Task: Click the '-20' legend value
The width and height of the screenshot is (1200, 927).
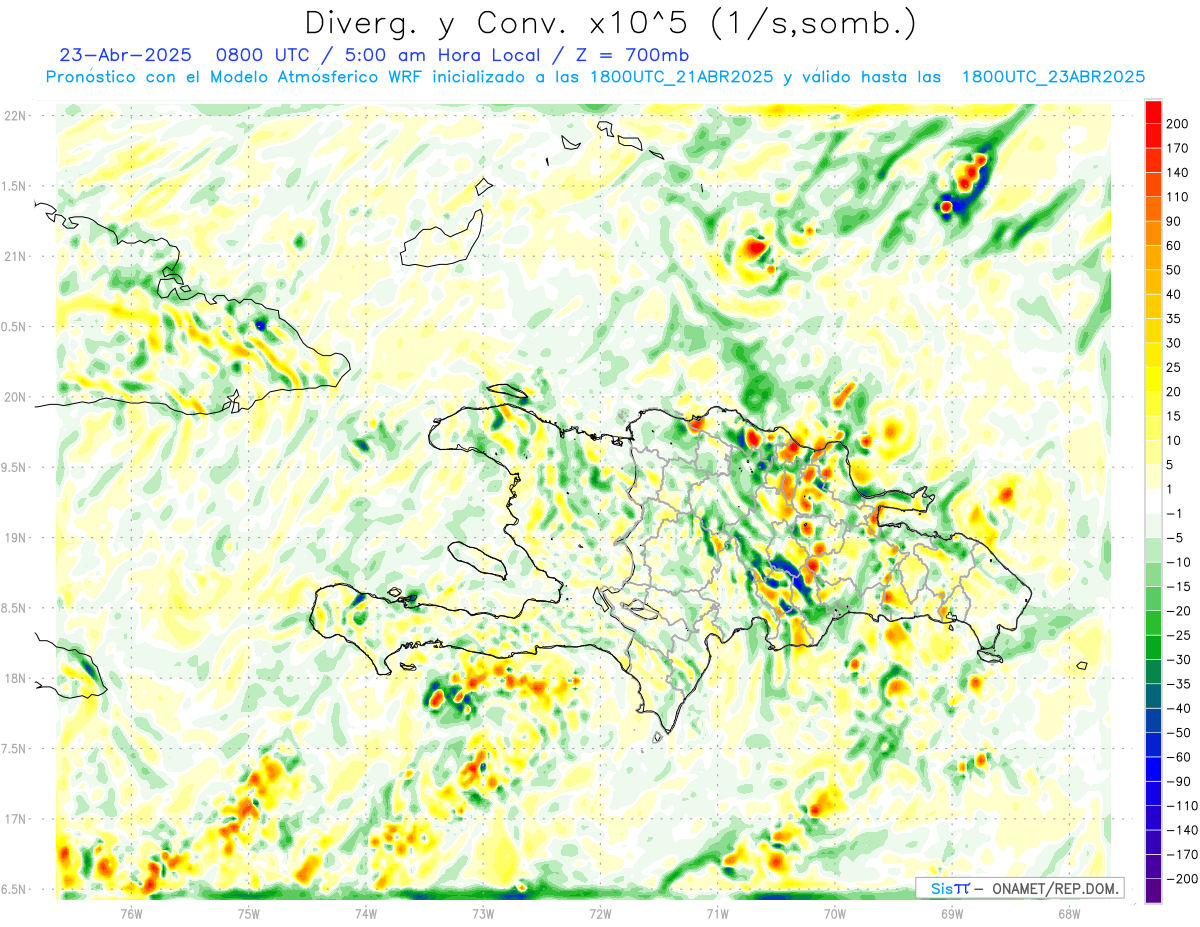Action: pyautogui.click(x=1180, y=611)
